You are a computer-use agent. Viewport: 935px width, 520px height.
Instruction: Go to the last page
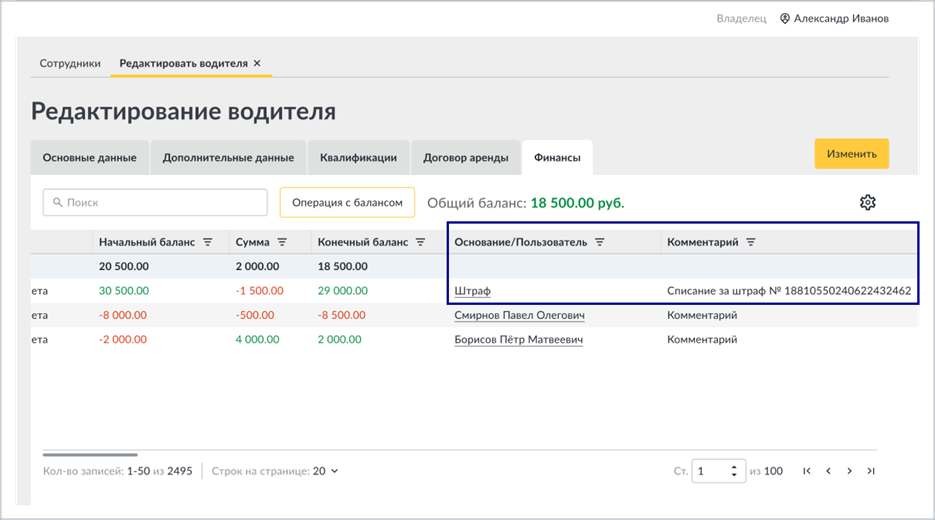click(871, 471)
